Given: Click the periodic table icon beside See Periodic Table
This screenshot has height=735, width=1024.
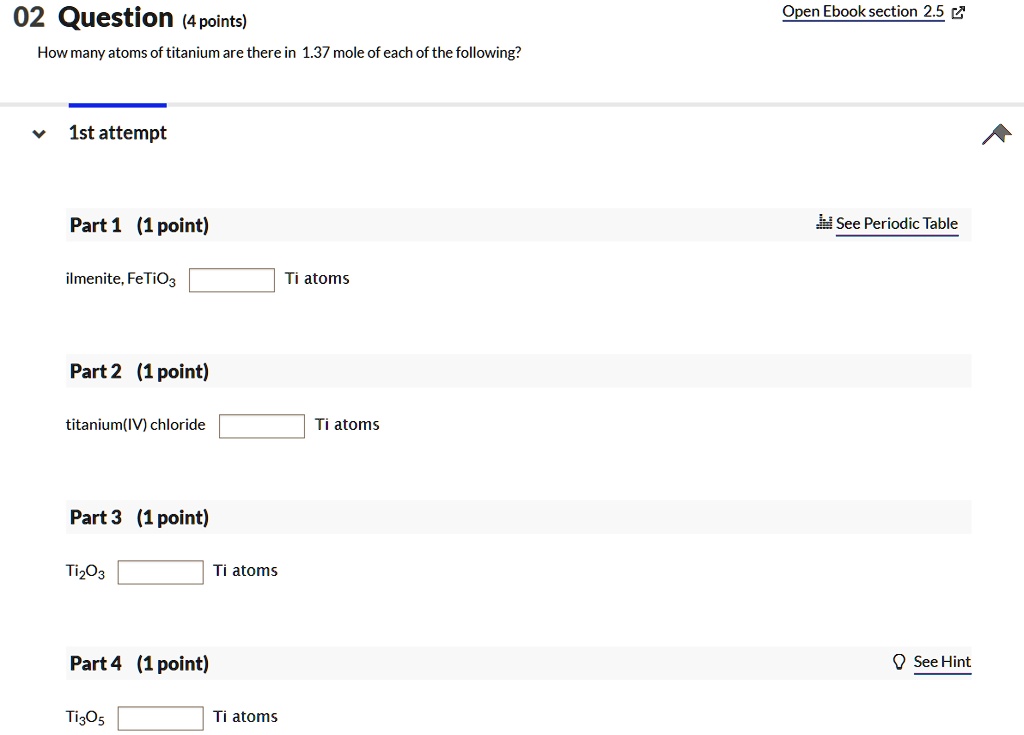Looking at the screenshot, I should 823,223.
